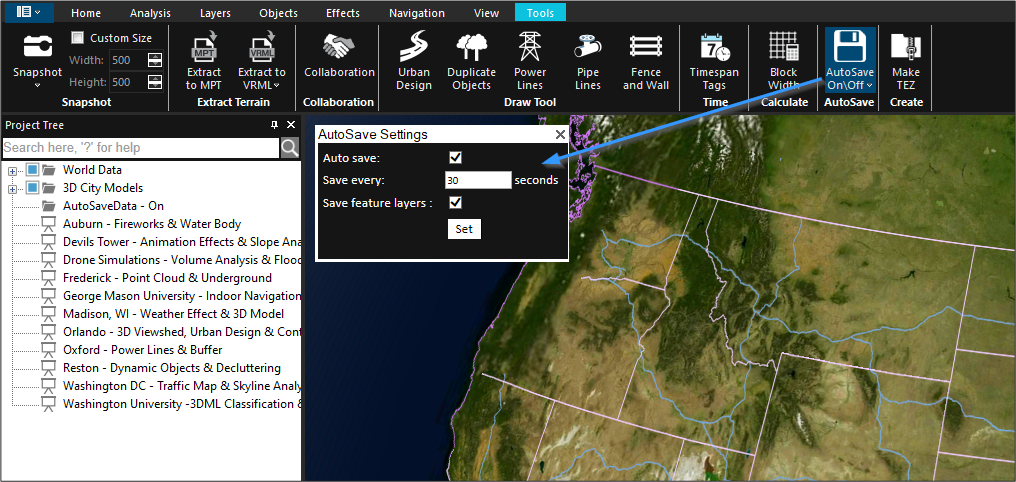1016x482 pixels.
Task: Switch to the Analysis ribbon tab
Action: coord(150,13)
